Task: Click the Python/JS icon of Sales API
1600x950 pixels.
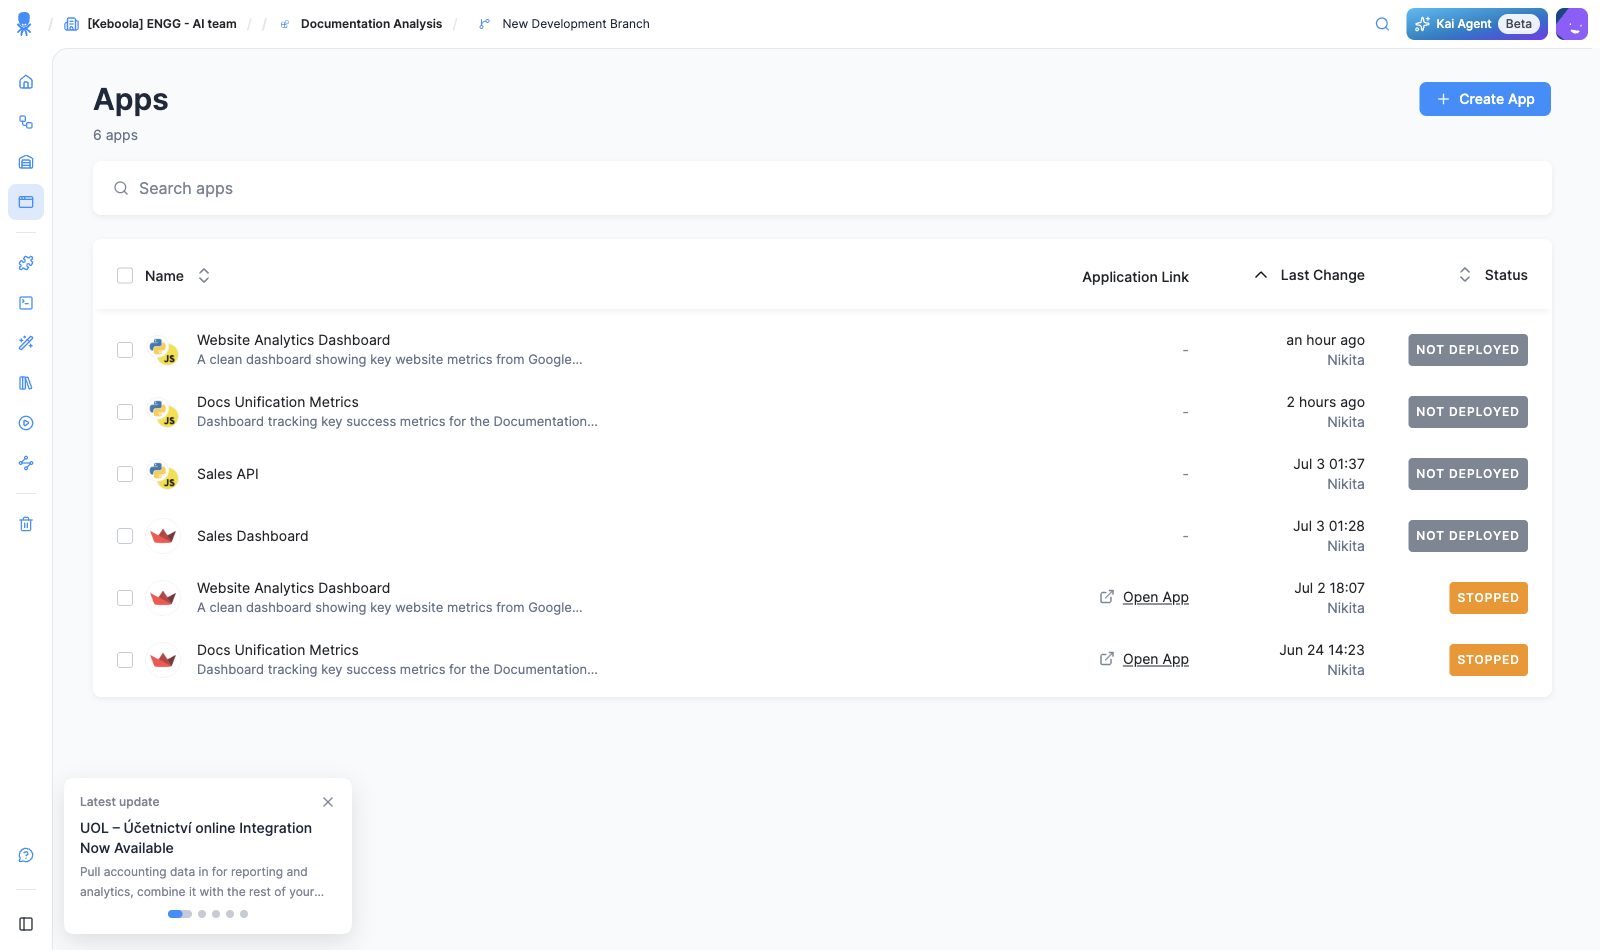Action: click(x=163, y=474)
